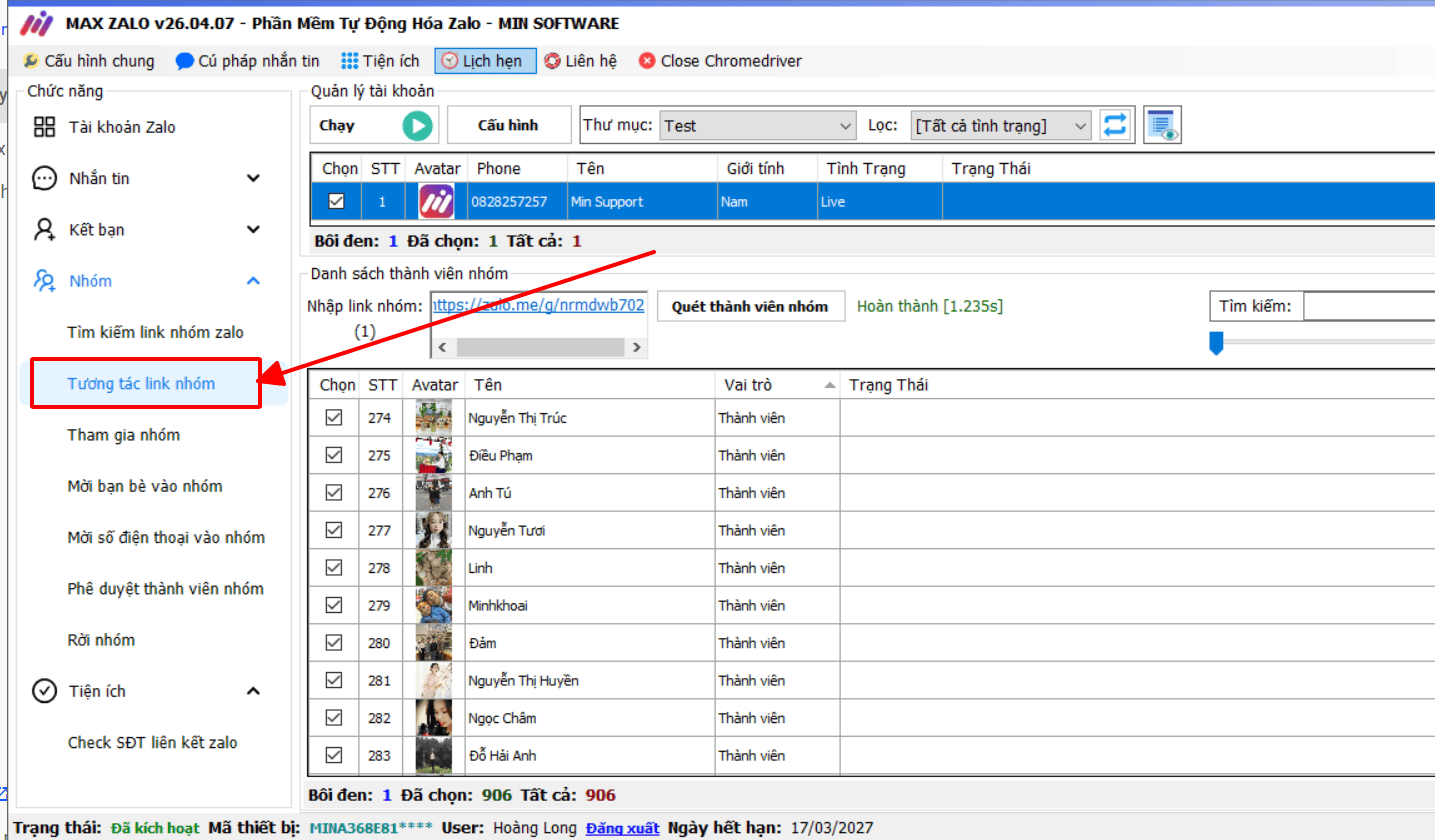Click the avatar of Anh Tú

[433, 493]
